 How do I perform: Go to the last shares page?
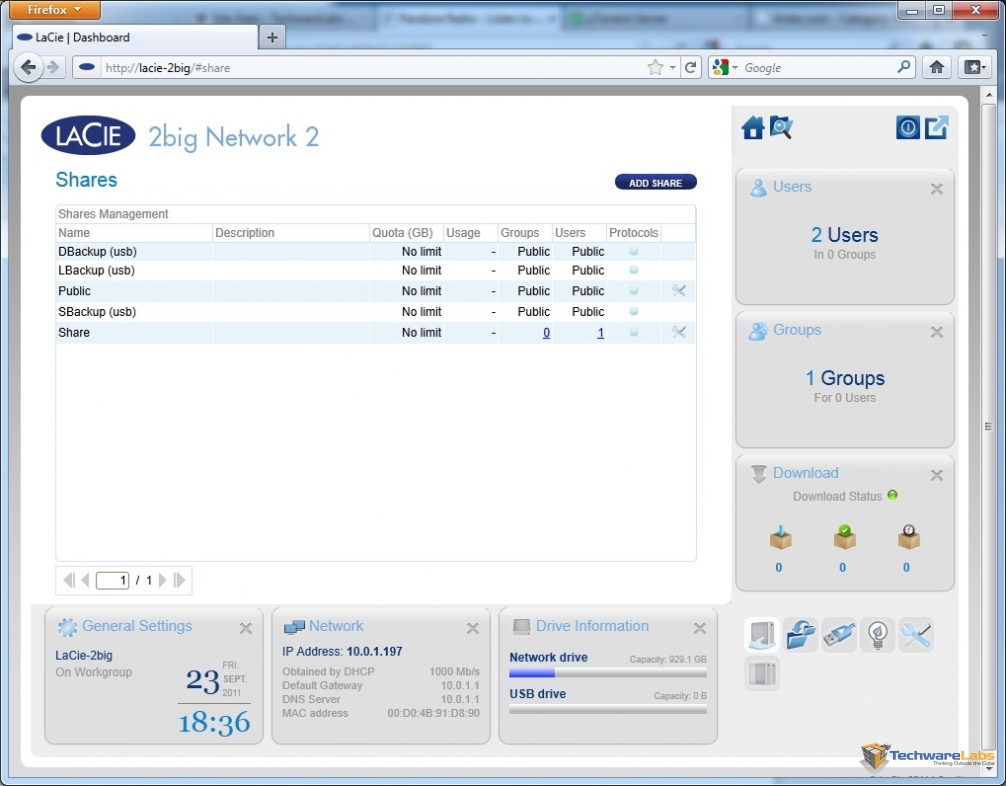[x=180, y=581]
